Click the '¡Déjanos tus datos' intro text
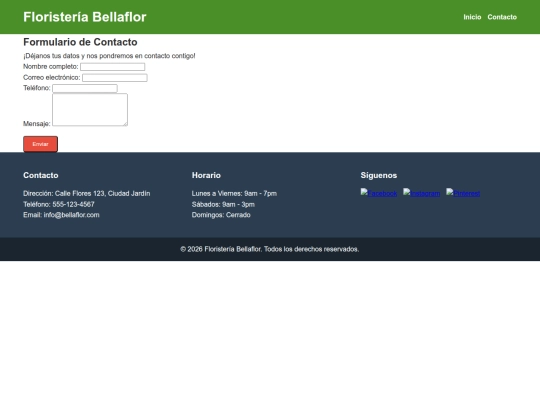 click(x=109, y=56)
